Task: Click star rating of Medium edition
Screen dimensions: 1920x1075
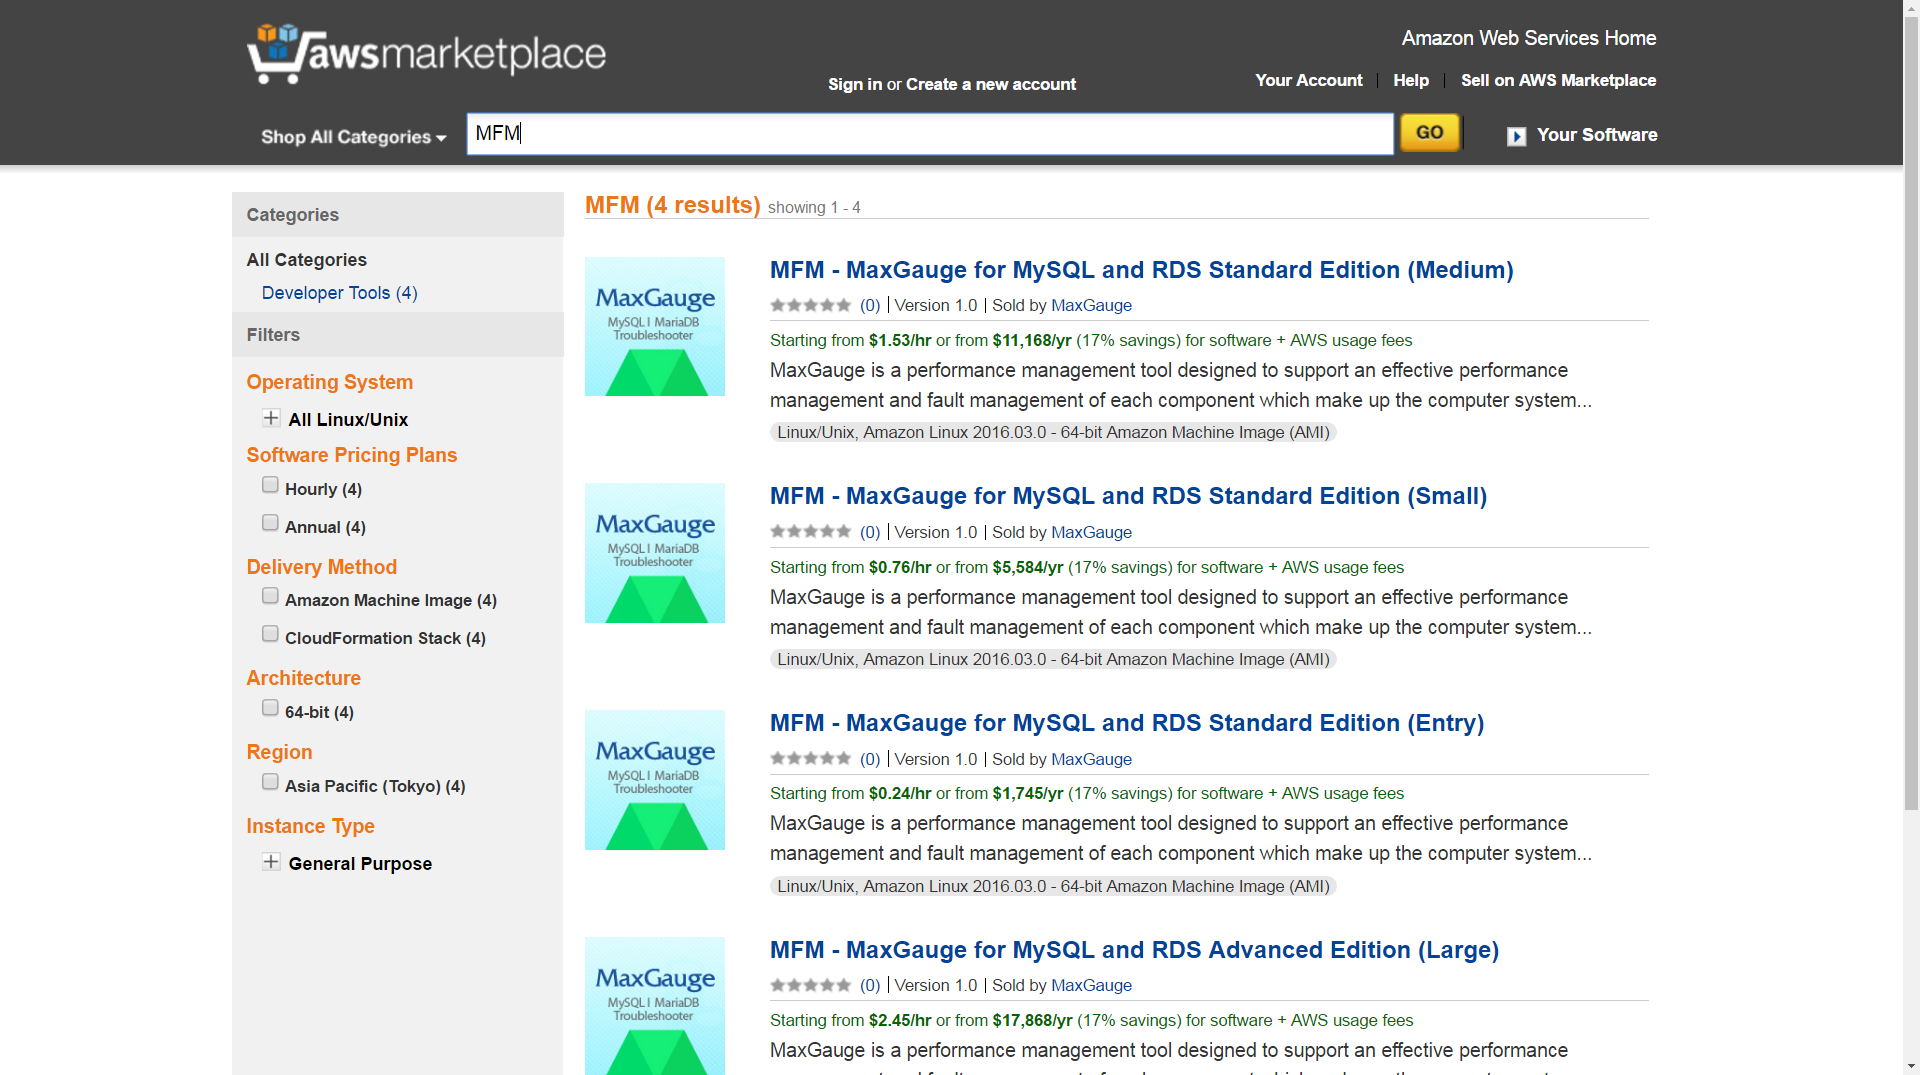Action: 810,305
